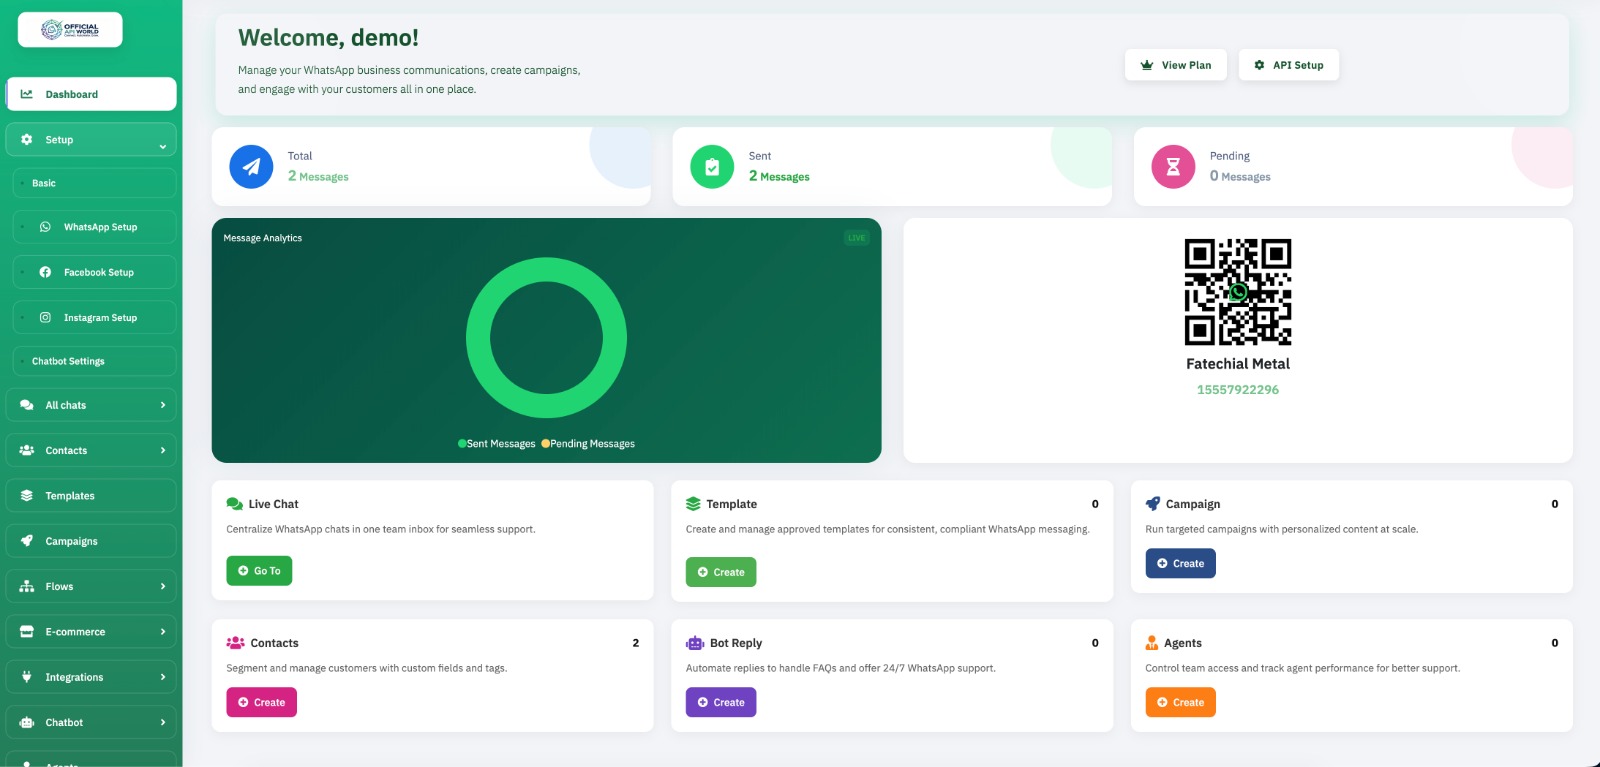This screenshot has width=1600, height=767.
Task: Click purple Create button on Bot Reply card
Action: pyautogui.click(x=721, y=702)
